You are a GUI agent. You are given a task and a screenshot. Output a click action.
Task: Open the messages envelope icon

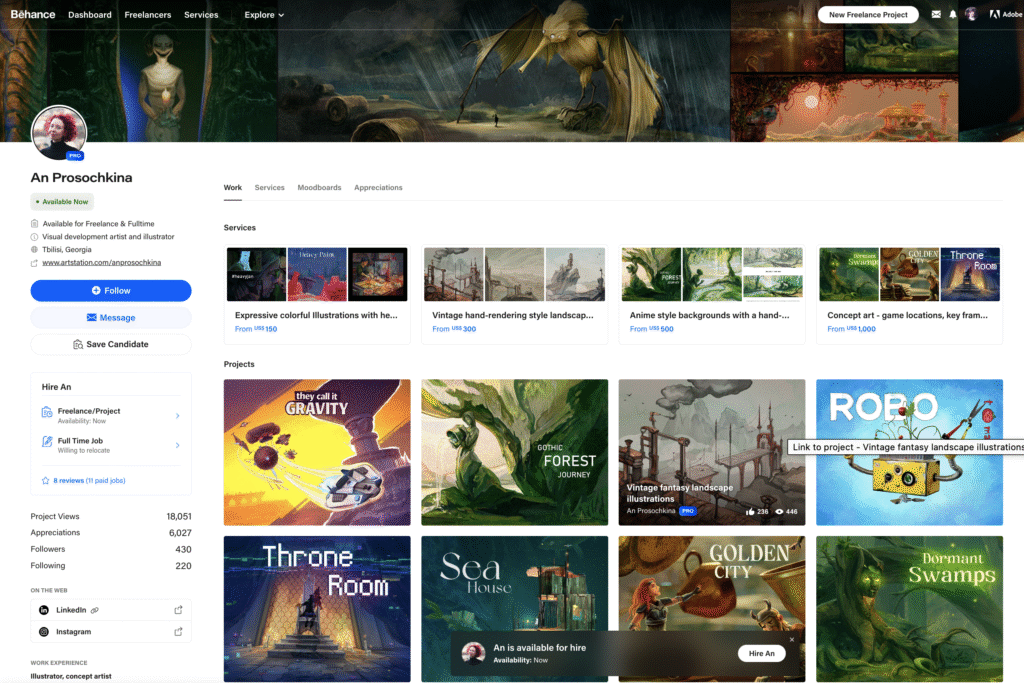click(935, 14)
